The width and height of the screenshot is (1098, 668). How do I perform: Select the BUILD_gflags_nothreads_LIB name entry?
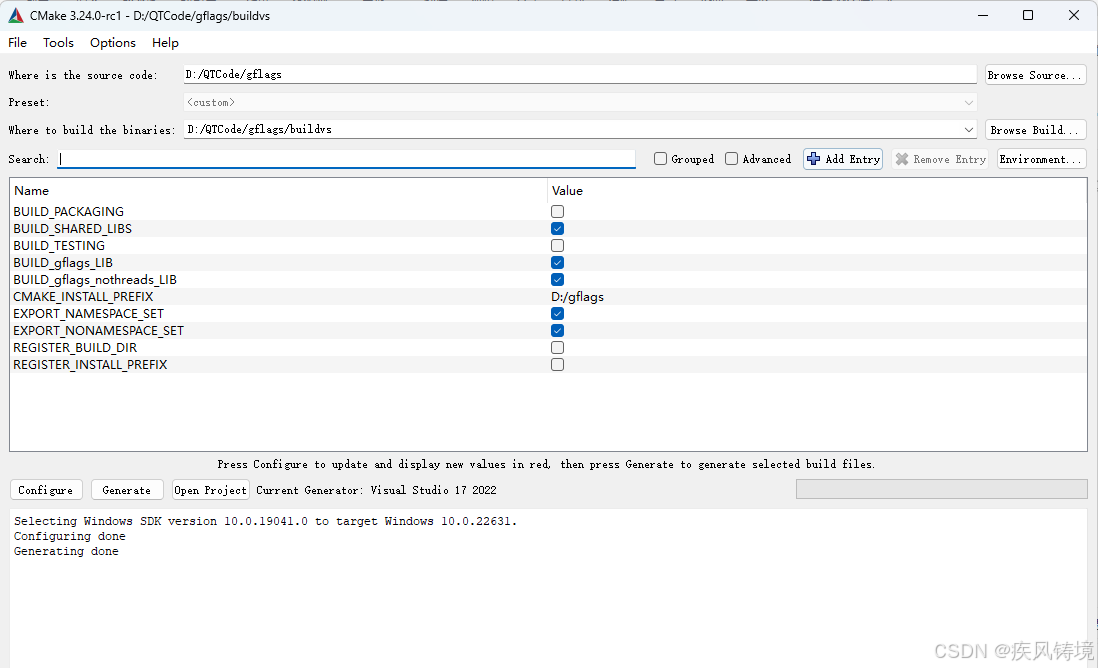[x=95, y=279]
